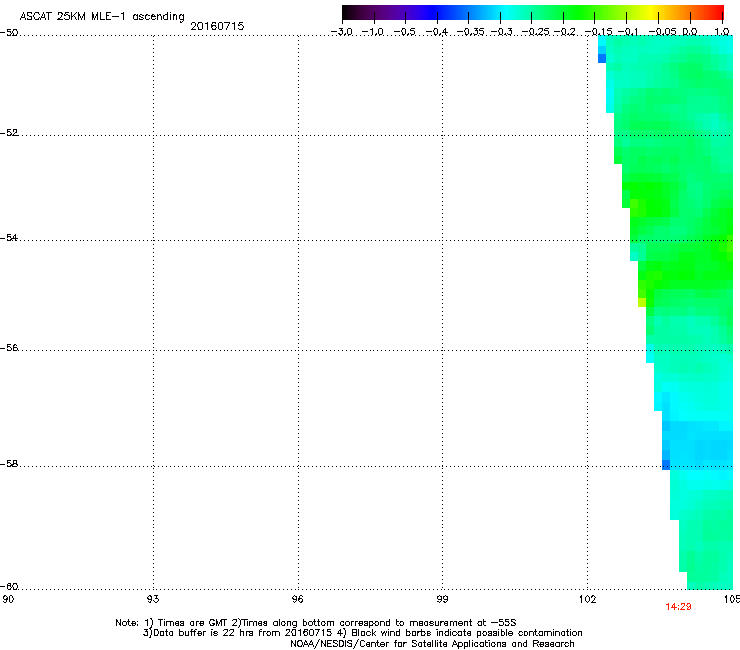The width and height of the screenshot is (740, 650).
Task: Click the latitude label '-56'
Action: pos(9,347)
